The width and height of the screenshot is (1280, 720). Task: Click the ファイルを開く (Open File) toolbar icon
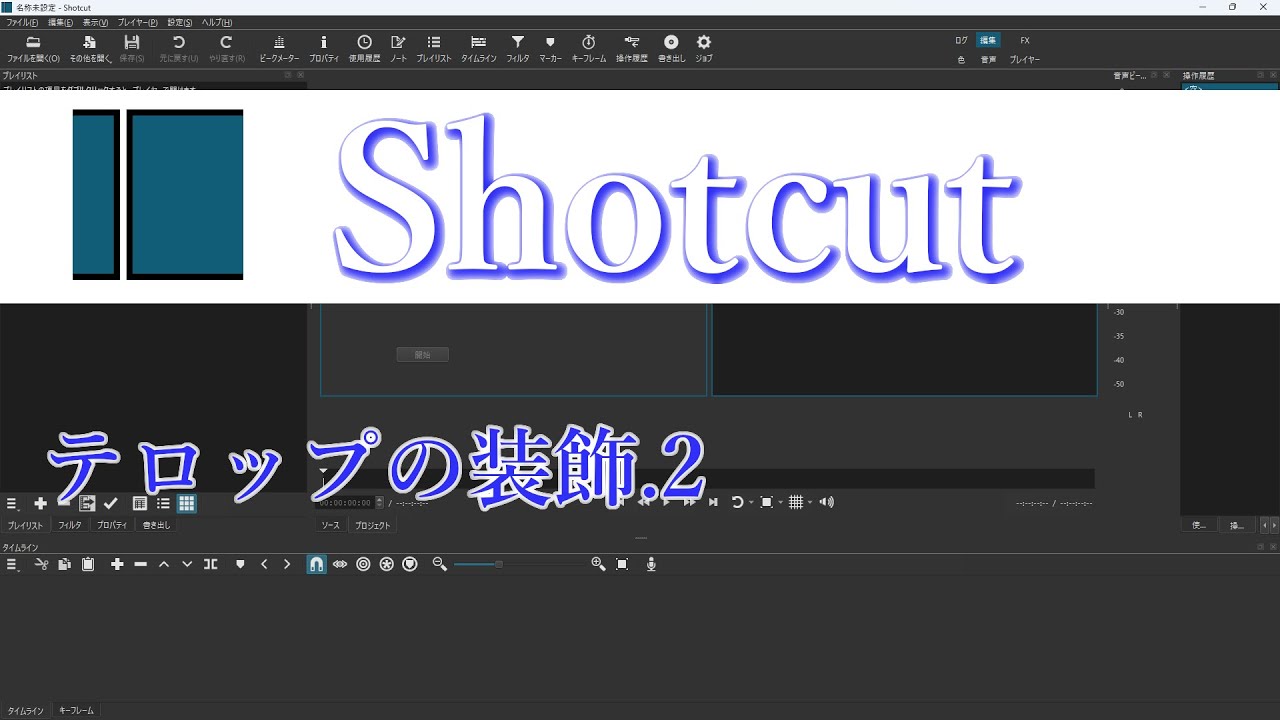[x=33, y=48]
